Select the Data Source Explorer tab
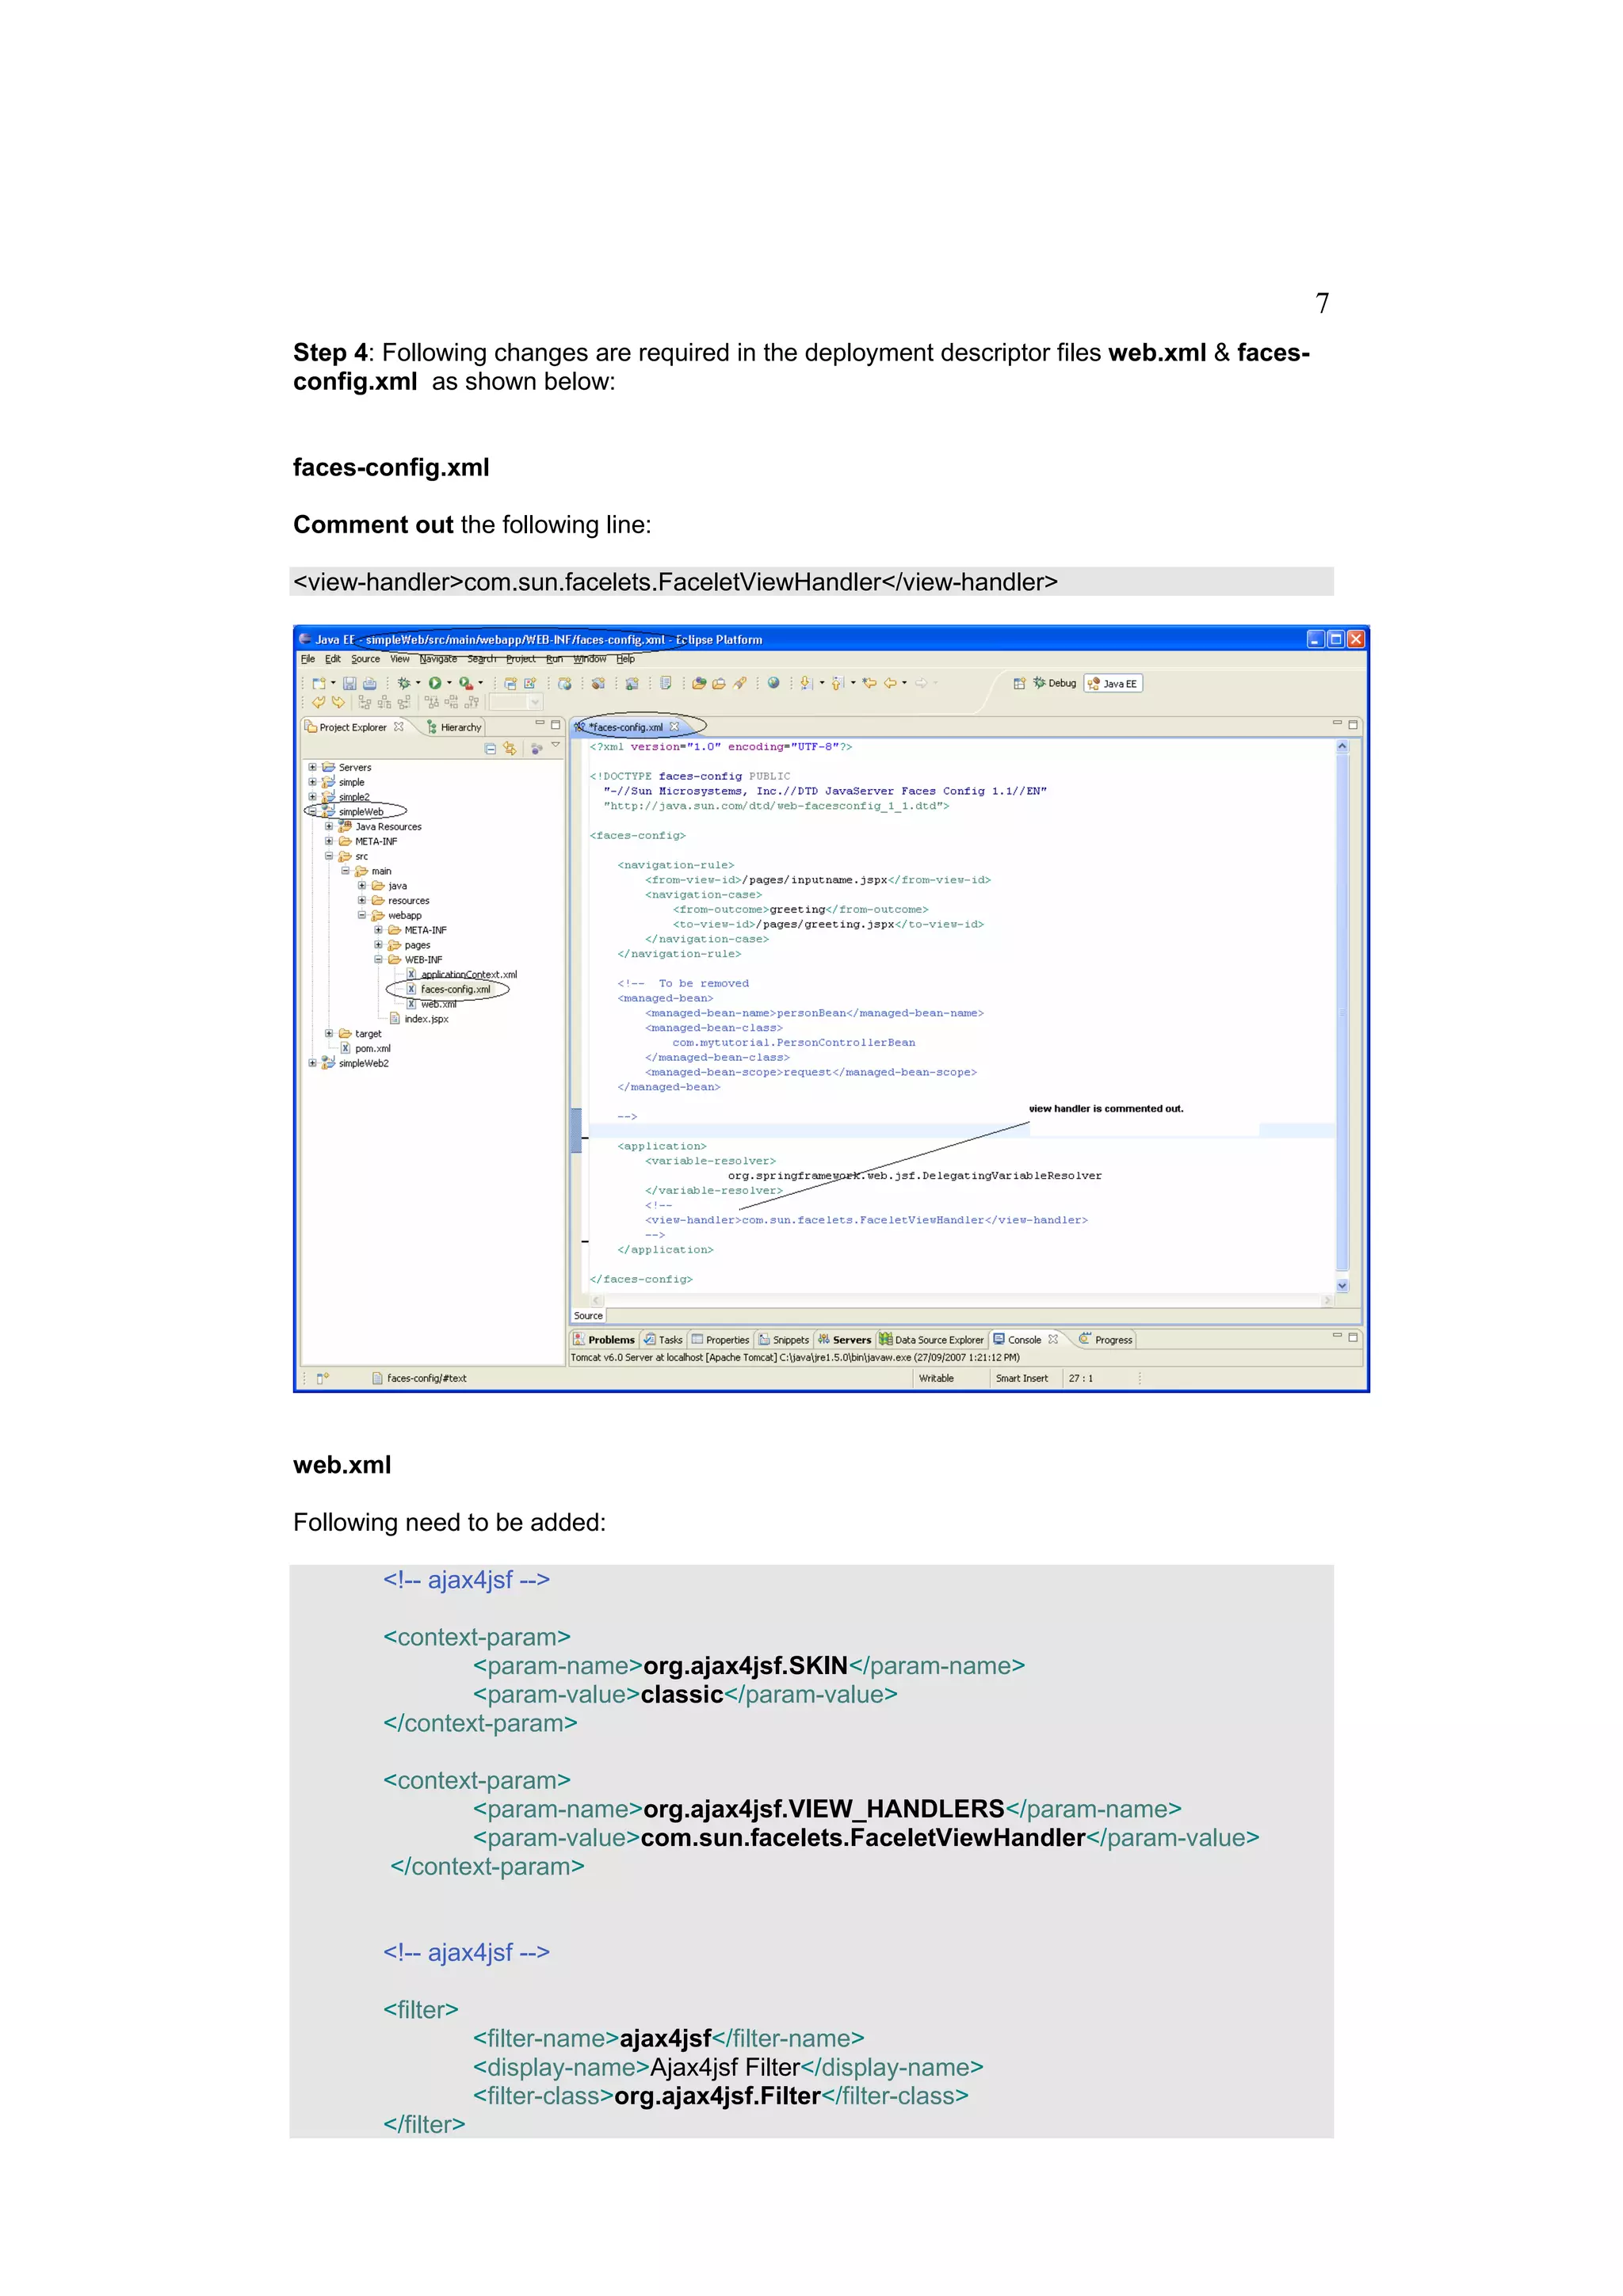Screen dimensions: 1623x2296 coord(932,1340)
